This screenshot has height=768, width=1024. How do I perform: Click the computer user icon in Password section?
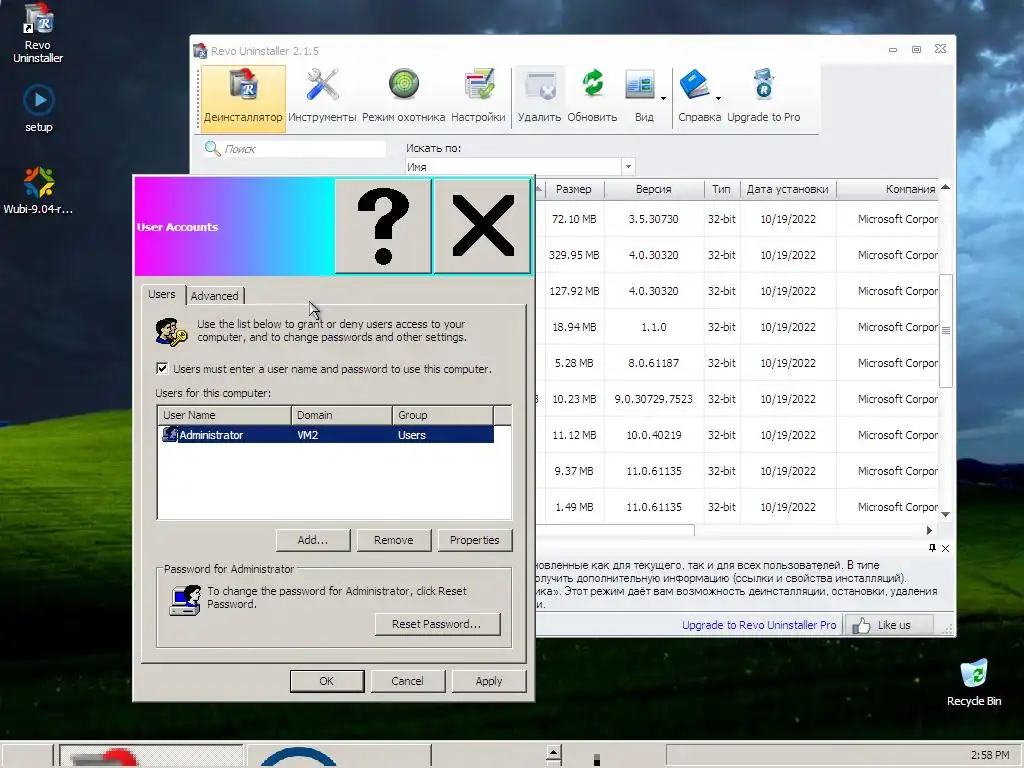tap(185, 601)
